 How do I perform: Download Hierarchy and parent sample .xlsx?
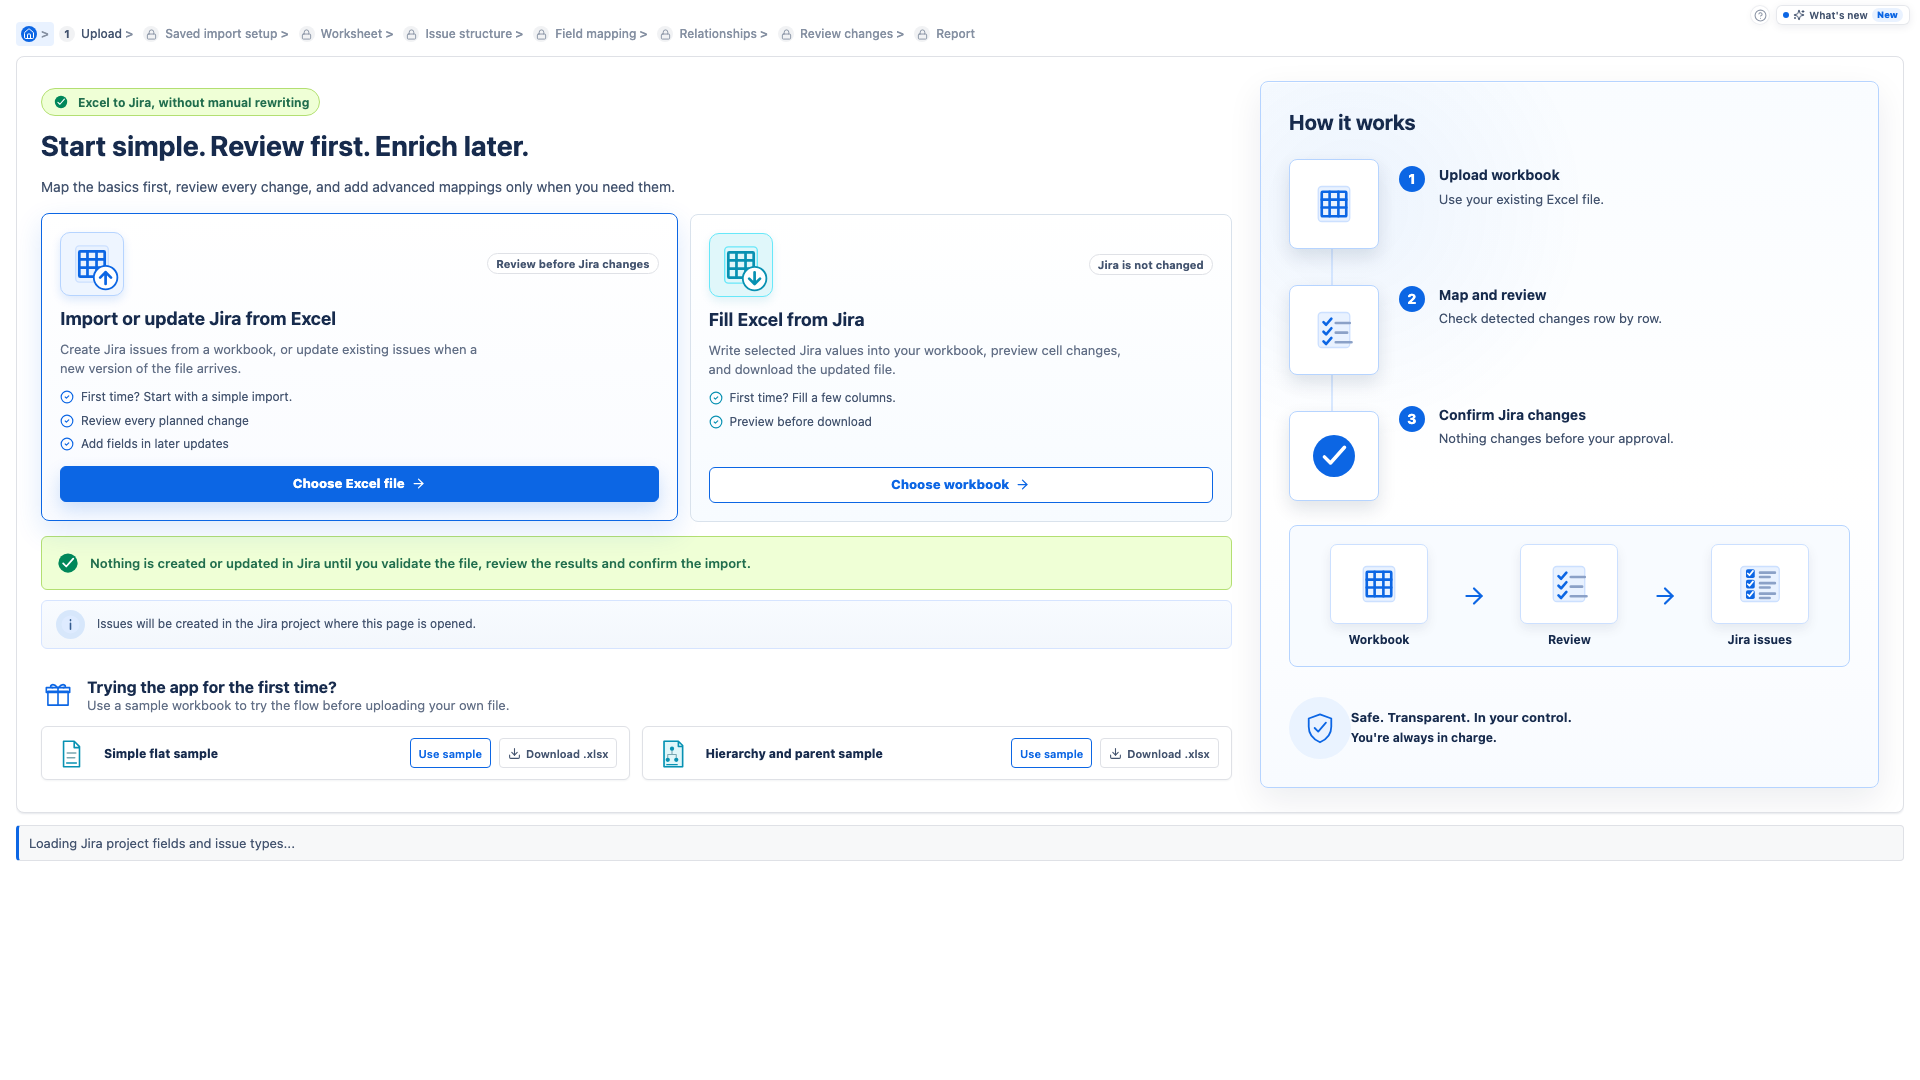pos(1159,754)
